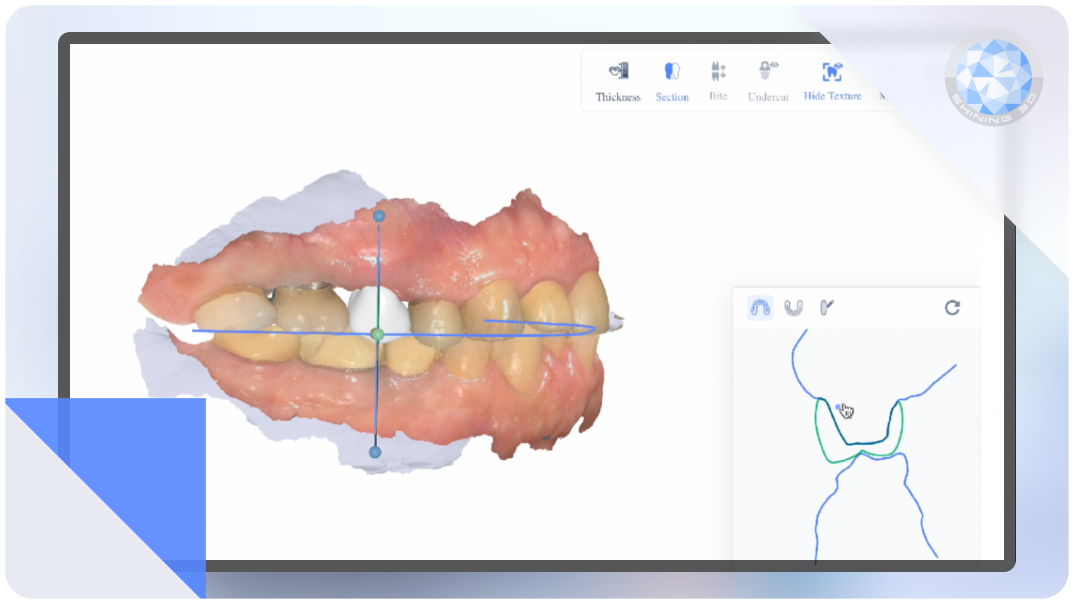Image resolution: width=1074 pixels, height=604 pixels.
Task: Open the Thickness analysis tool
Action: (617, 80)
